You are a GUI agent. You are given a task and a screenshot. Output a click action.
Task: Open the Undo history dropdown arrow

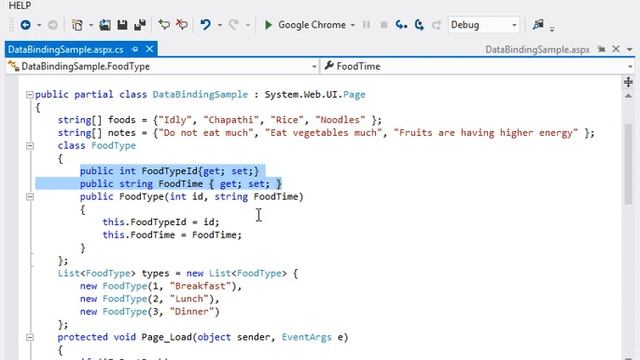(220, 25)
